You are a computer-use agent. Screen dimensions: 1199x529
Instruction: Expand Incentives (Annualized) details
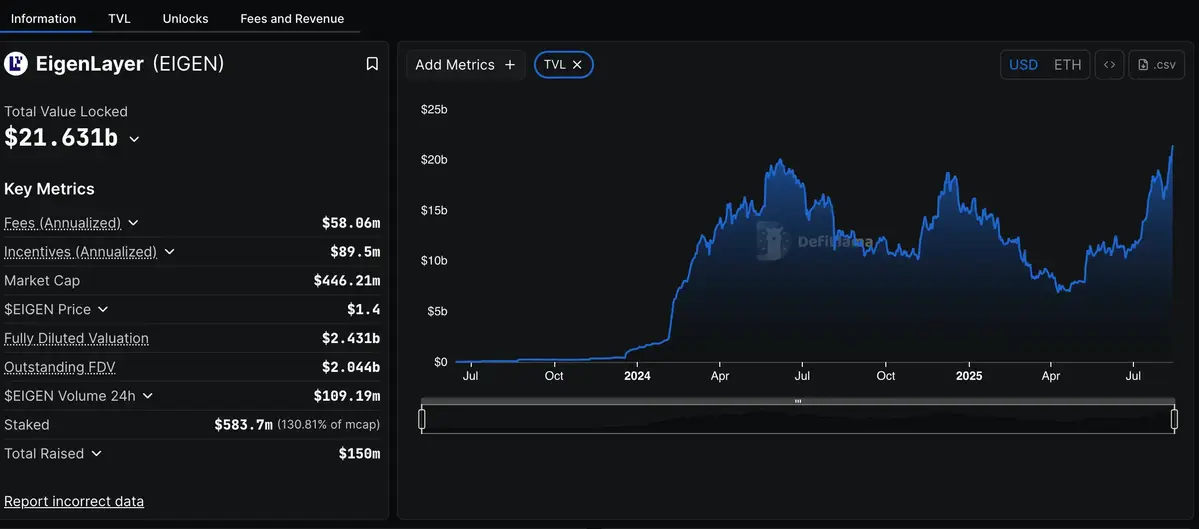[x=169, y=252]
